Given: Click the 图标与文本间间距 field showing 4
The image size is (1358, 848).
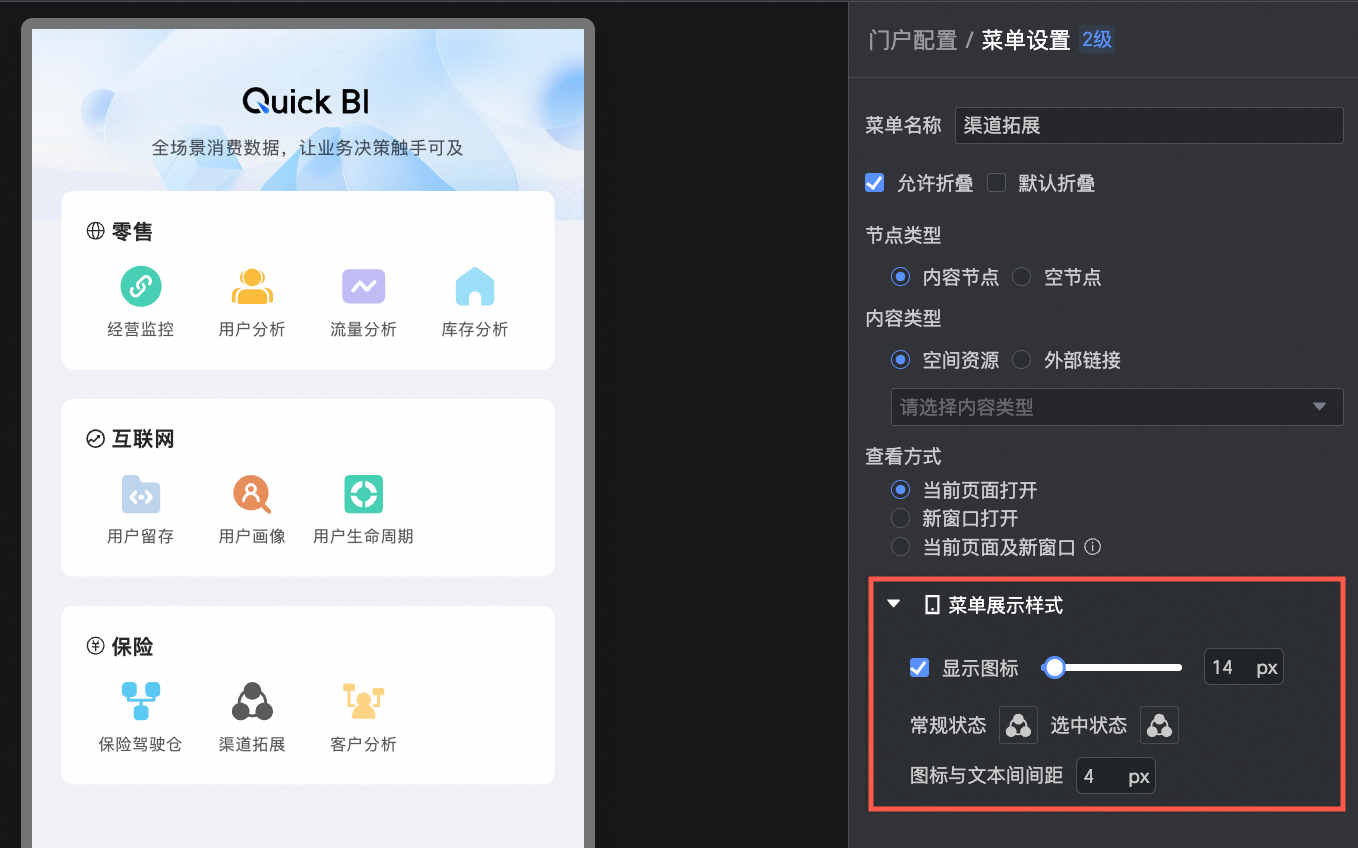Looking at the screenshot, I should 1115,776.
